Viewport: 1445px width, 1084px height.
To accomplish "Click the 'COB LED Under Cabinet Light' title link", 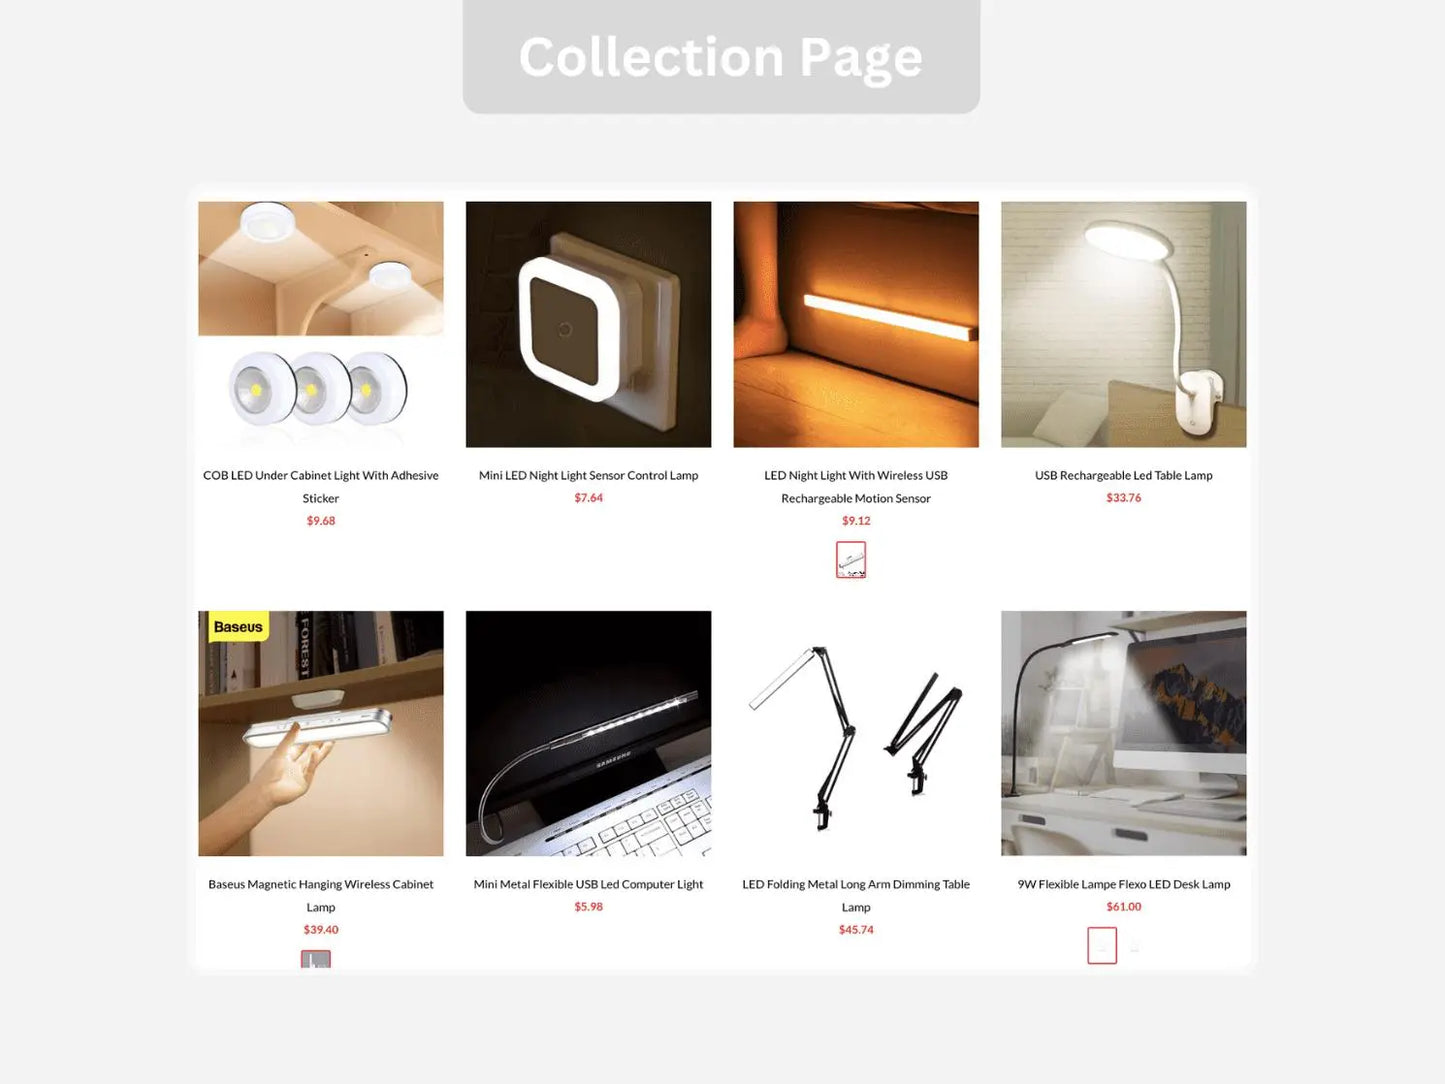I will [321, 487].
